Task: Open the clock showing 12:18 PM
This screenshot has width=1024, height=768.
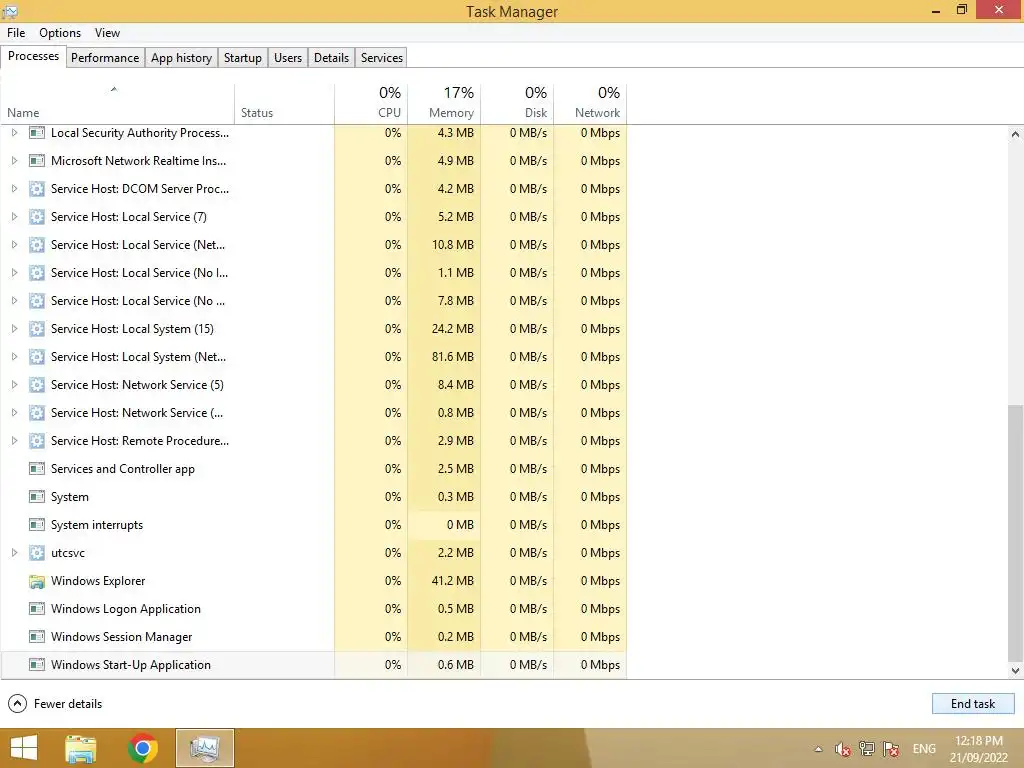Action: [978, 749]
